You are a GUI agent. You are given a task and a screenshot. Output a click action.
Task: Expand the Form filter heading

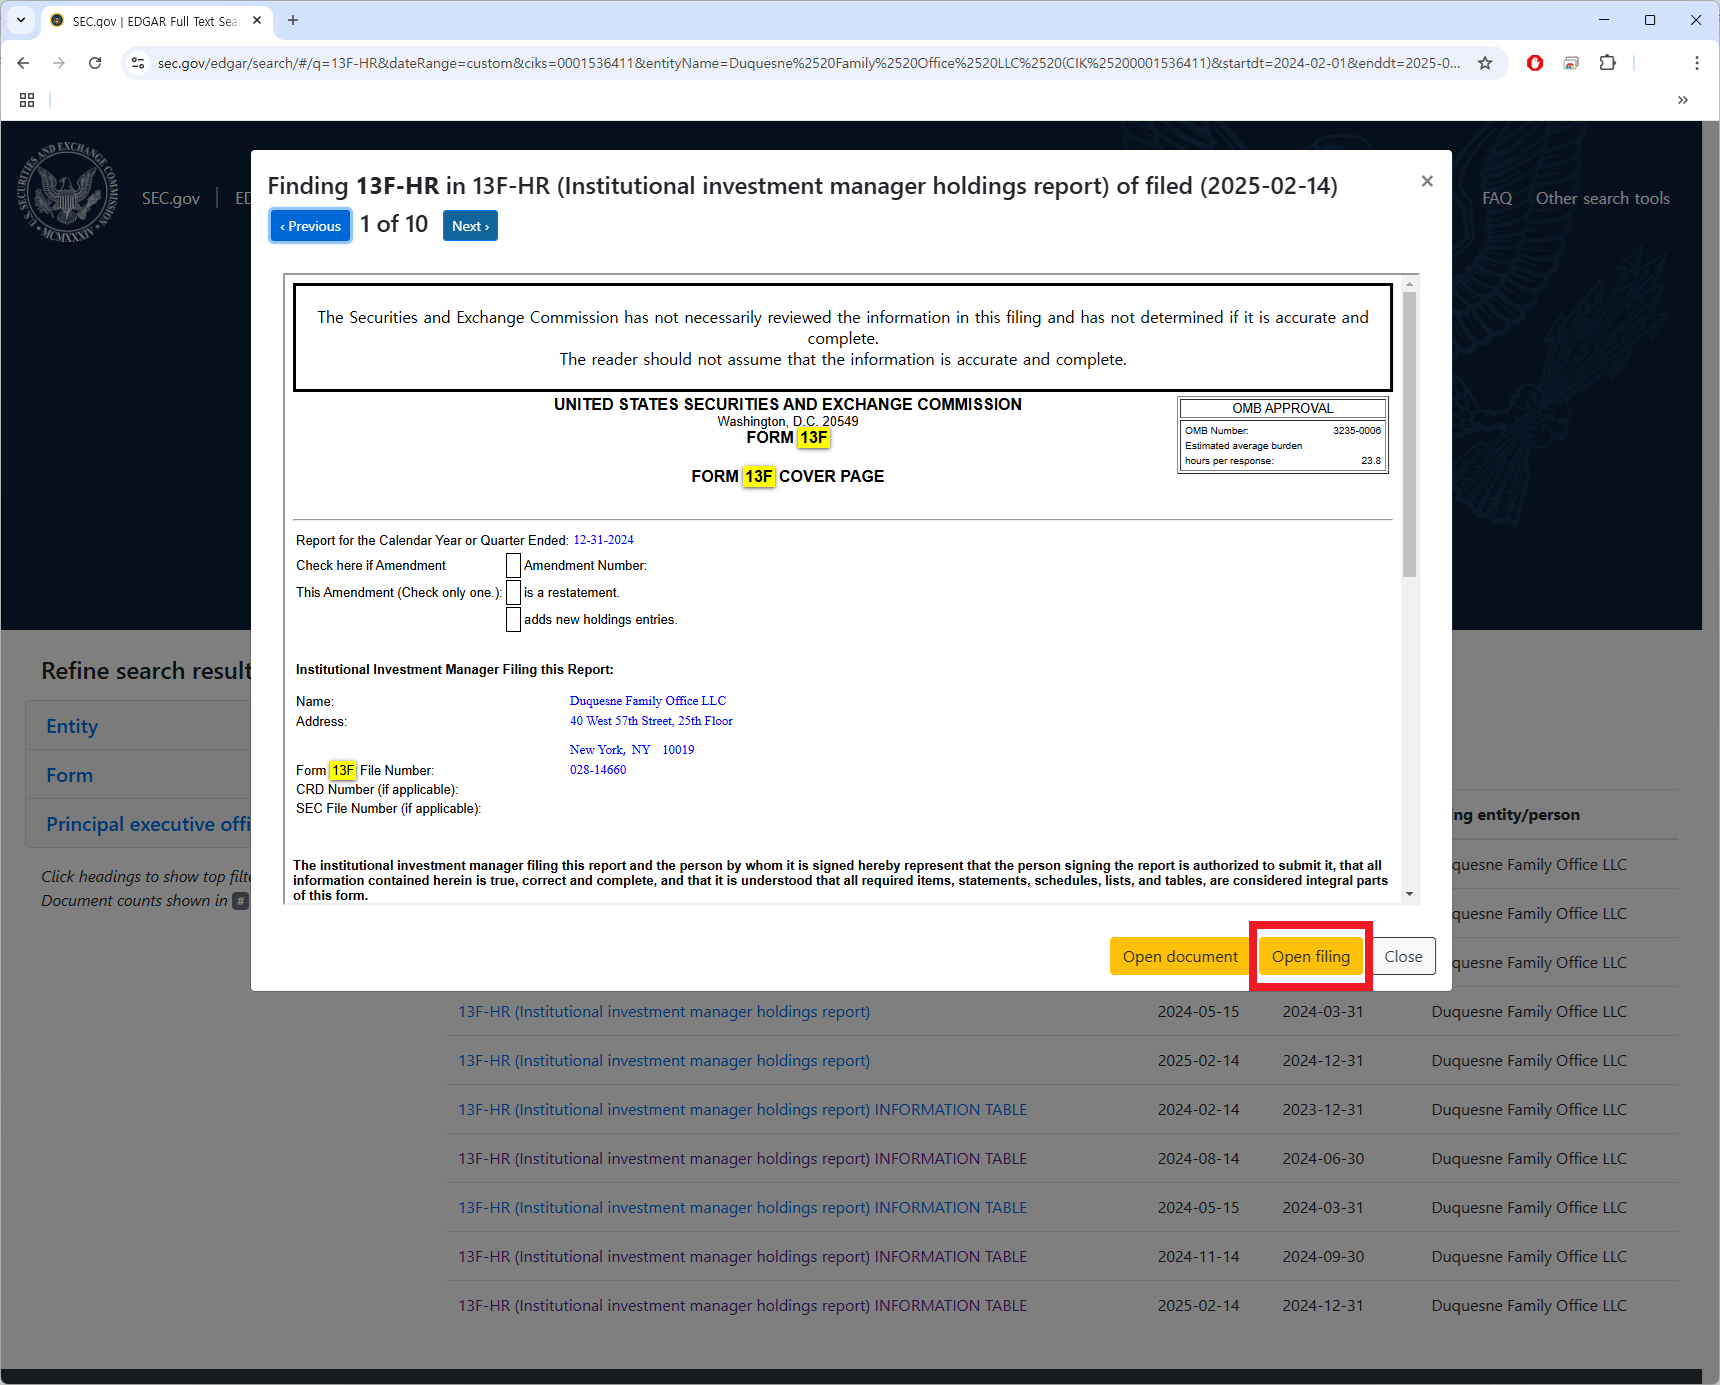(69, 775)
